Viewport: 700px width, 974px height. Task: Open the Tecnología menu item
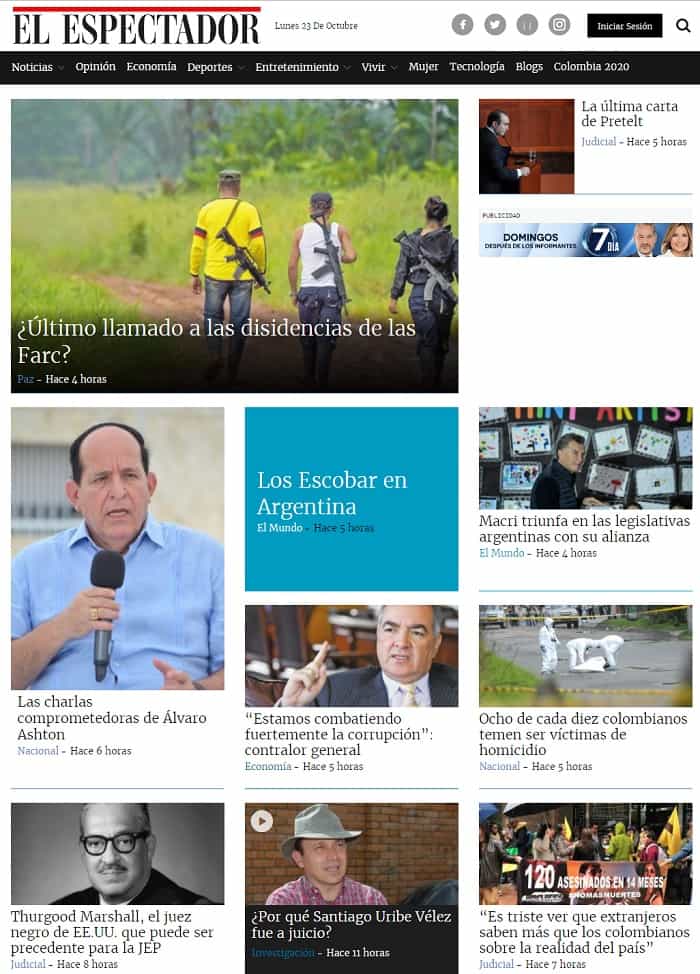tap(476, 66)
